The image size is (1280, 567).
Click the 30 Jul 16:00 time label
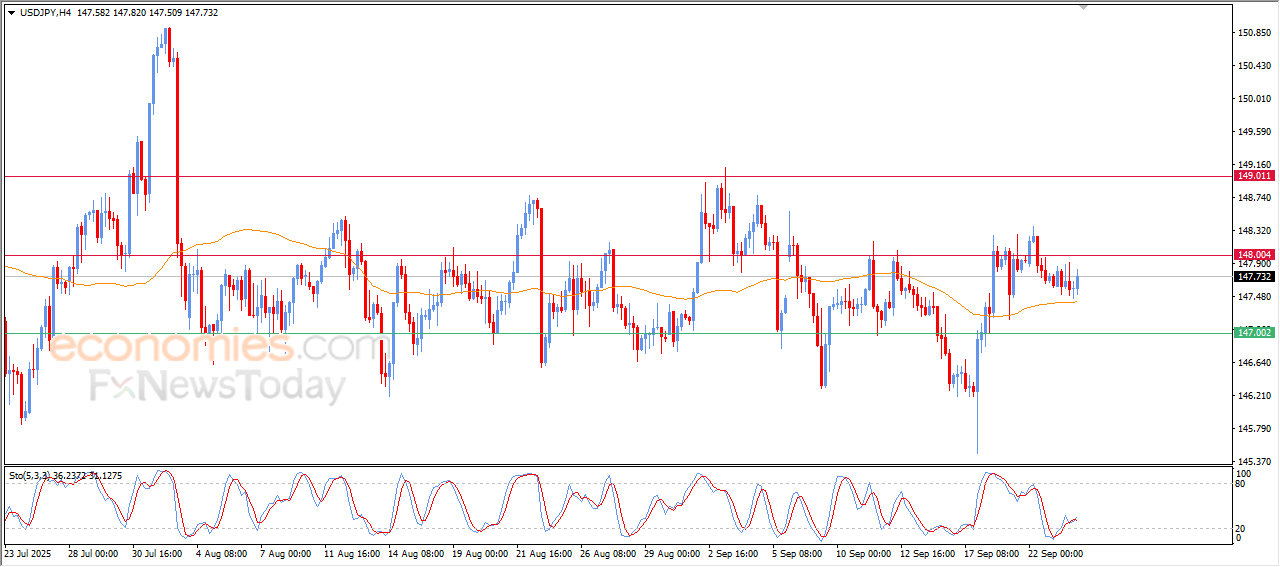pyautogui.click(x=156, y=552)
